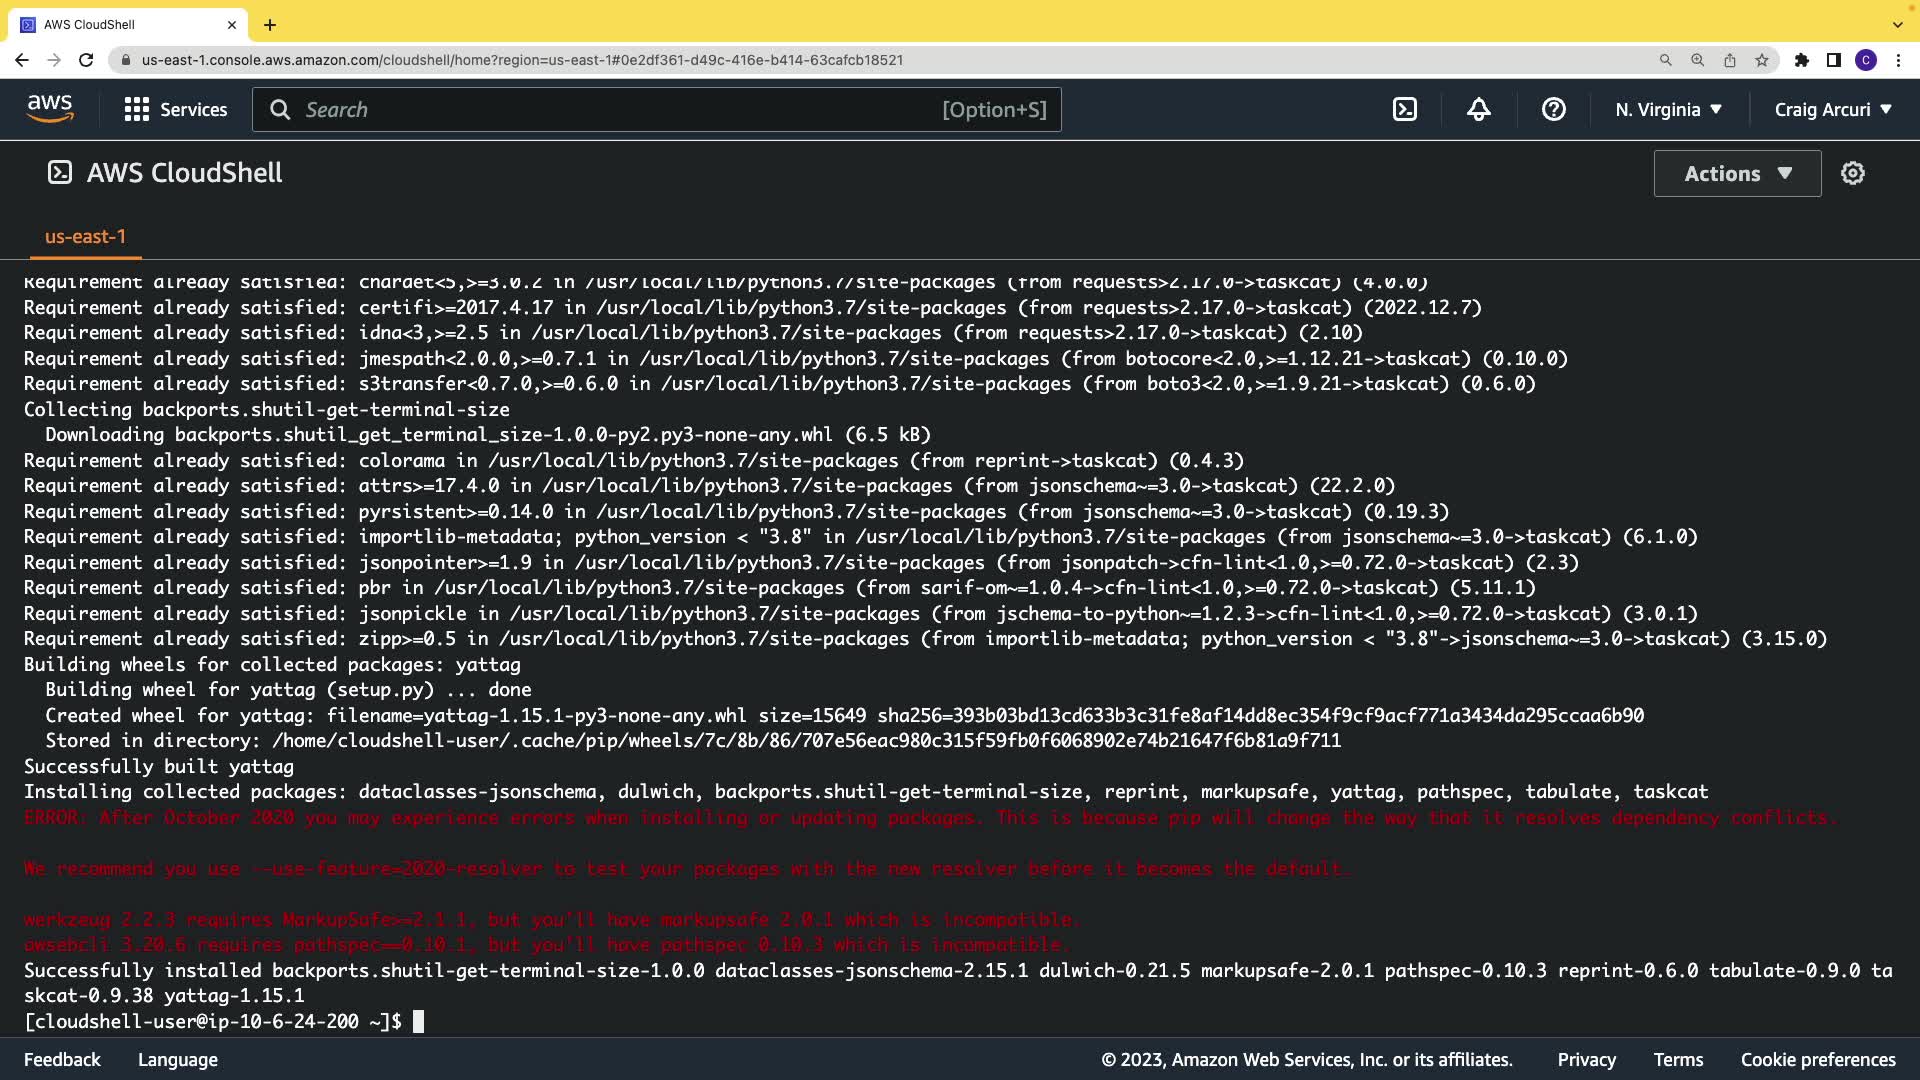This screenshot has width=1920, height=1080.
Task: Open the notifications bell
Action: tap(1479, 110)
